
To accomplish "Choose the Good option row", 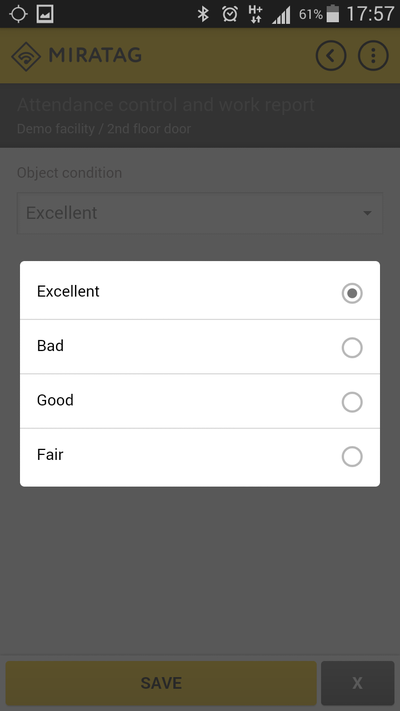I will 200,401.
